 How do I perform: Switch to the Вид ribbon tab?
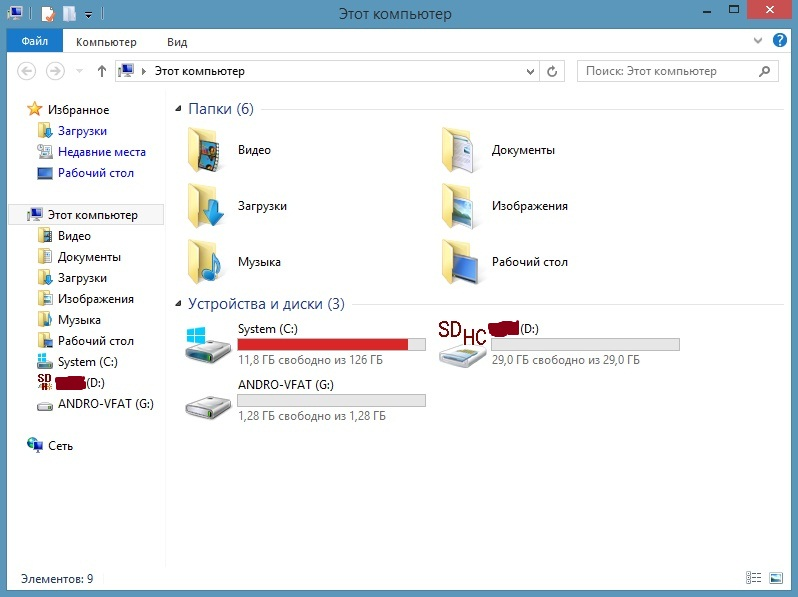pyautogui.click(x=177, y=42)
